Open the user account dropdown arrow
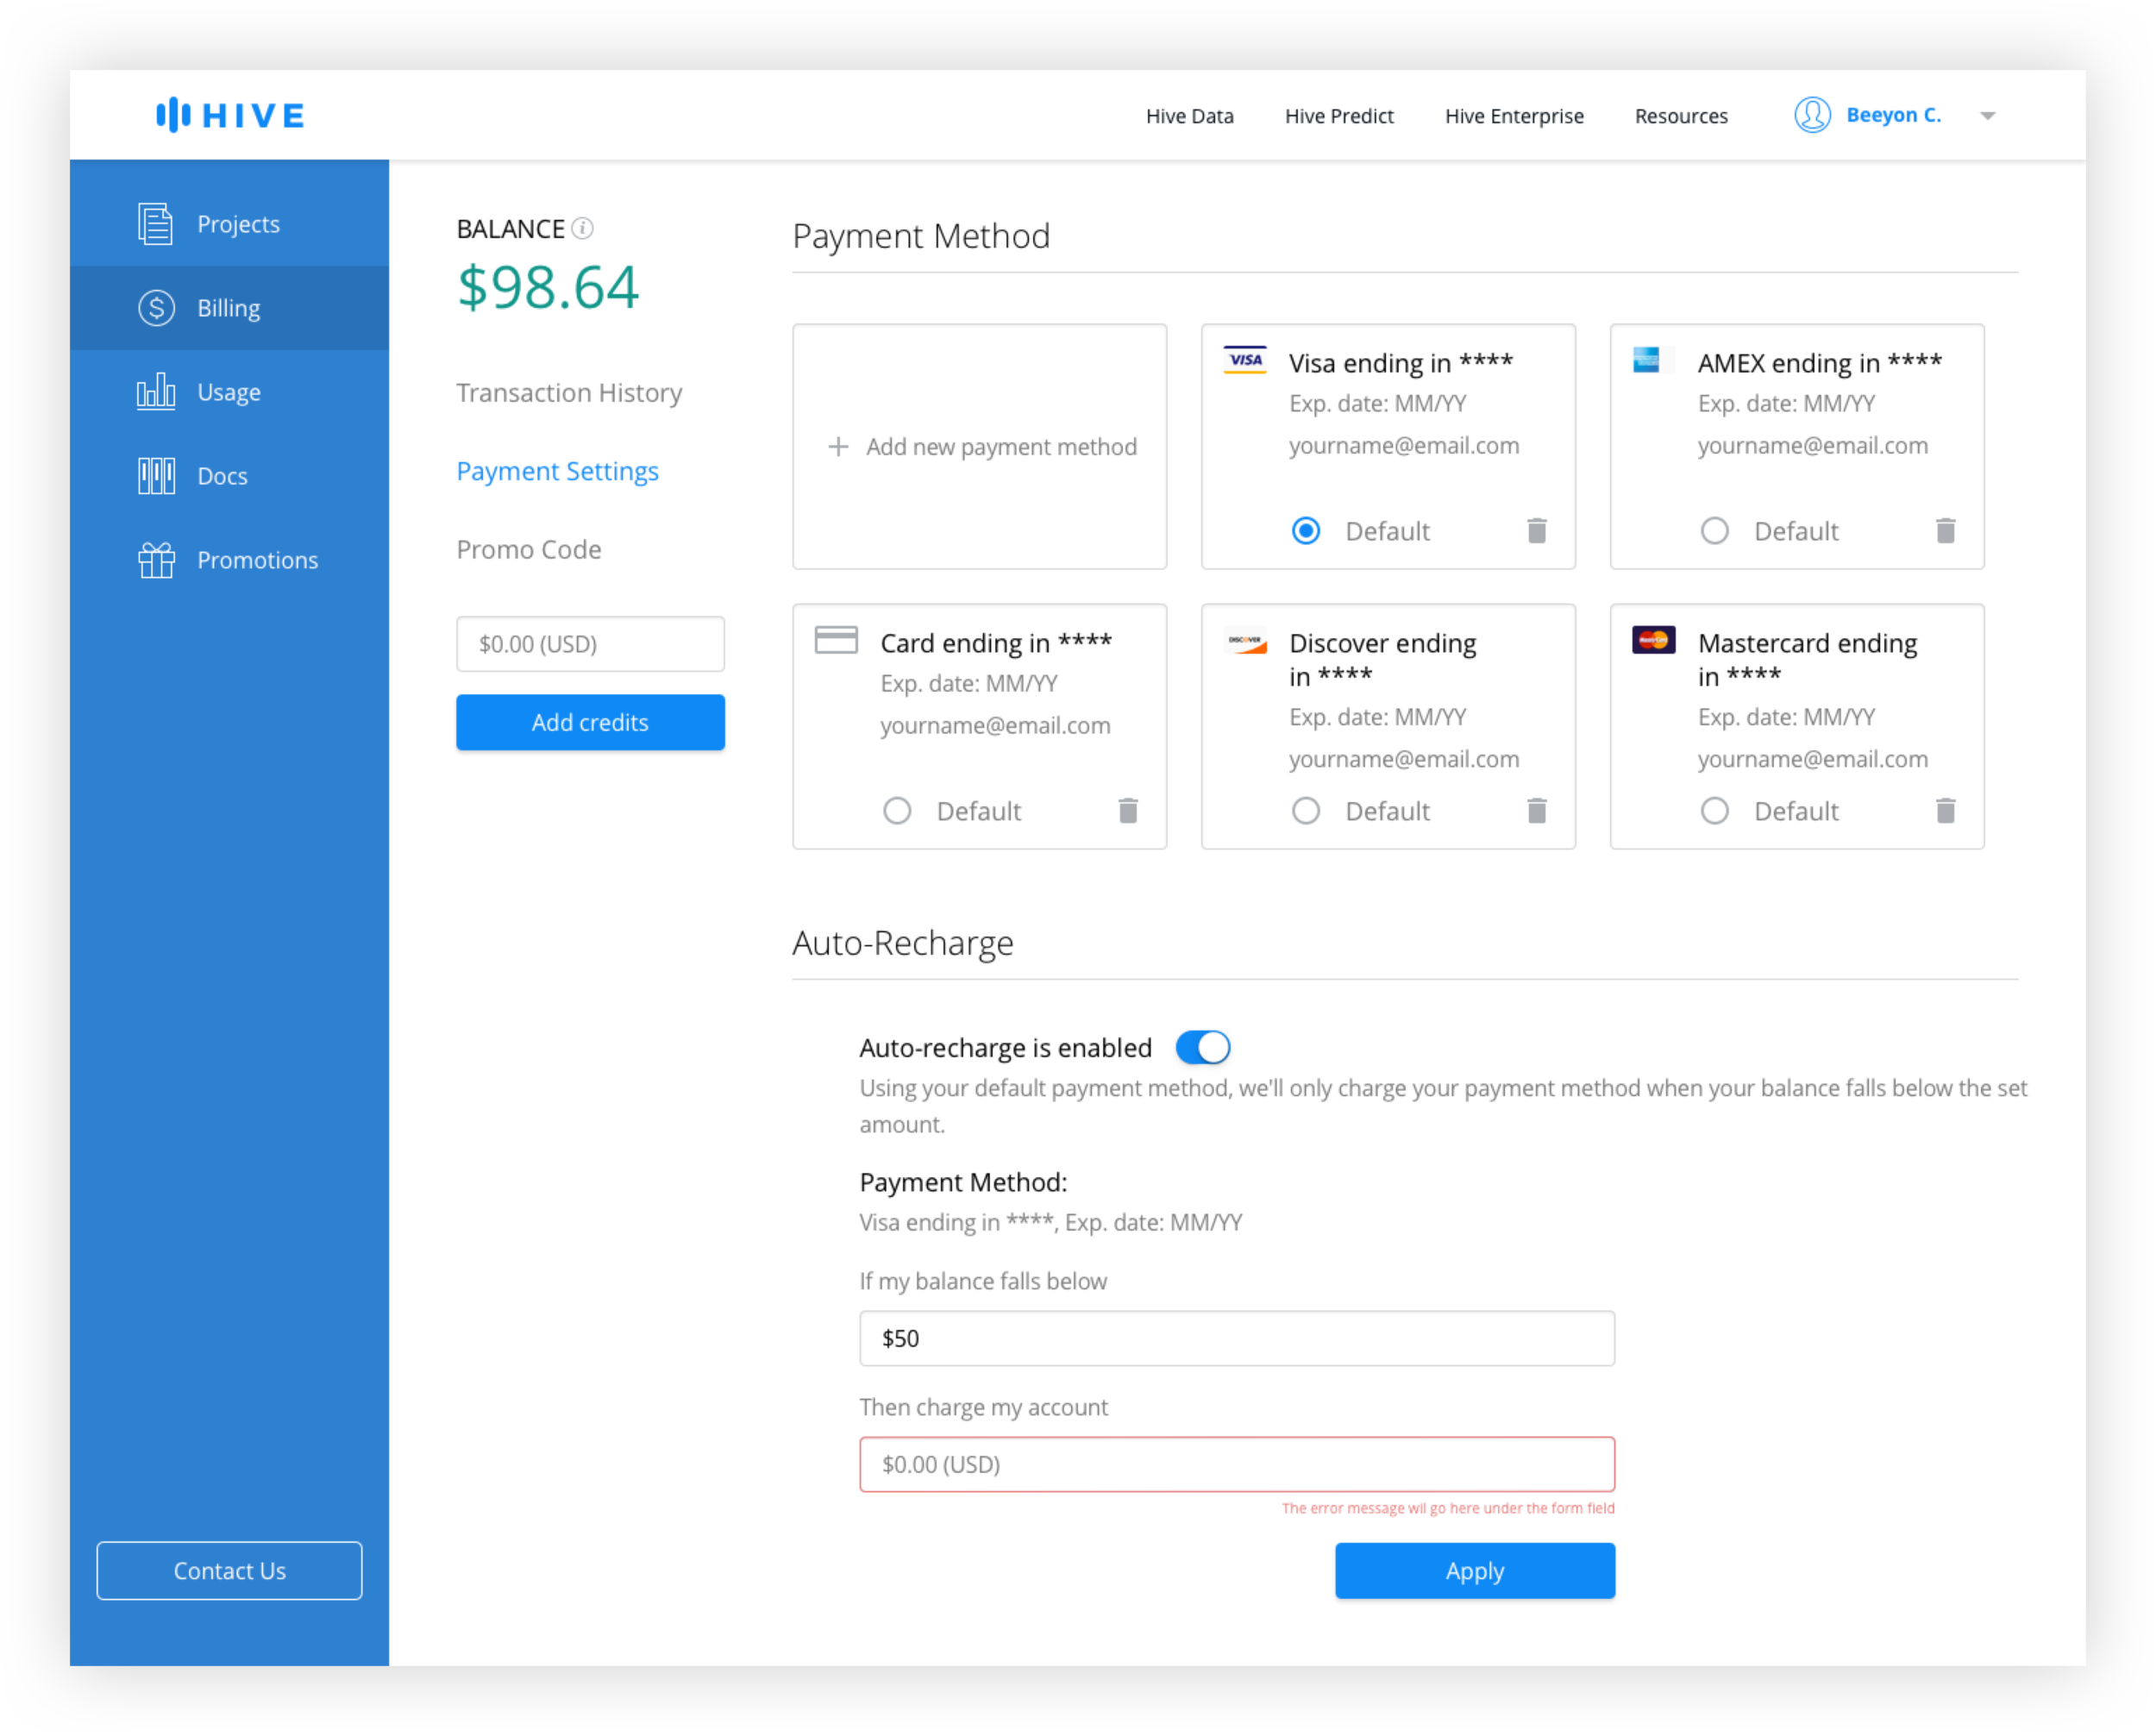2156x1736 pixels. click(x=1987, y=116)
